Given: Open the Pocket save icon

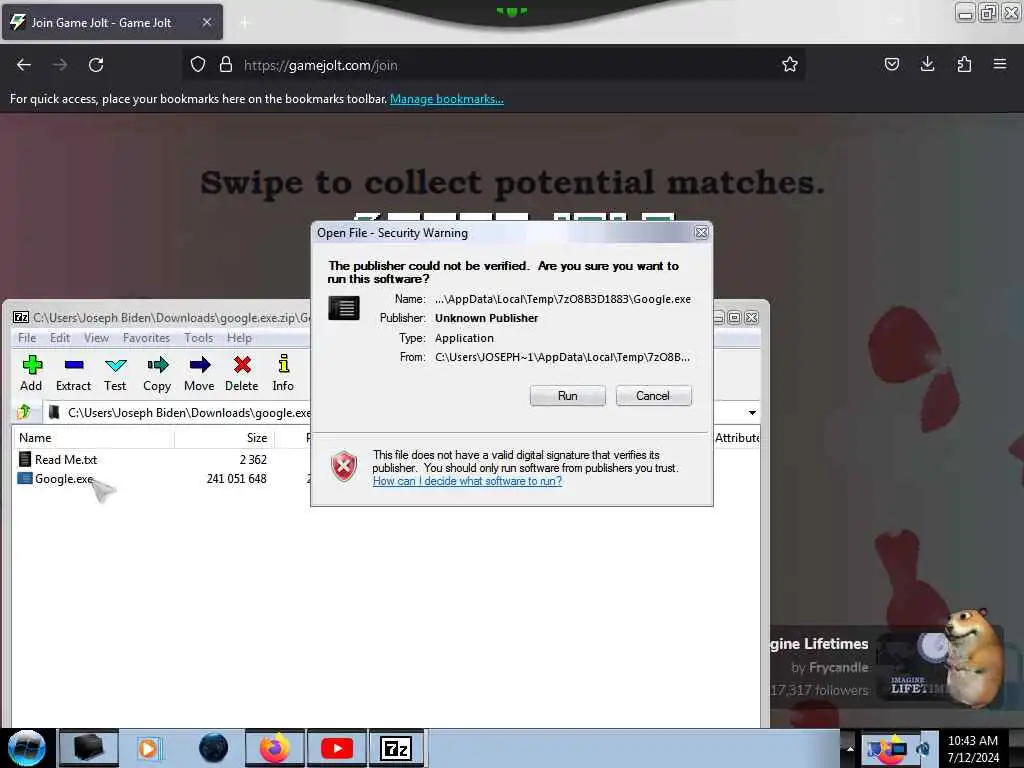Looking at the screenshot, I should point(892,64).
